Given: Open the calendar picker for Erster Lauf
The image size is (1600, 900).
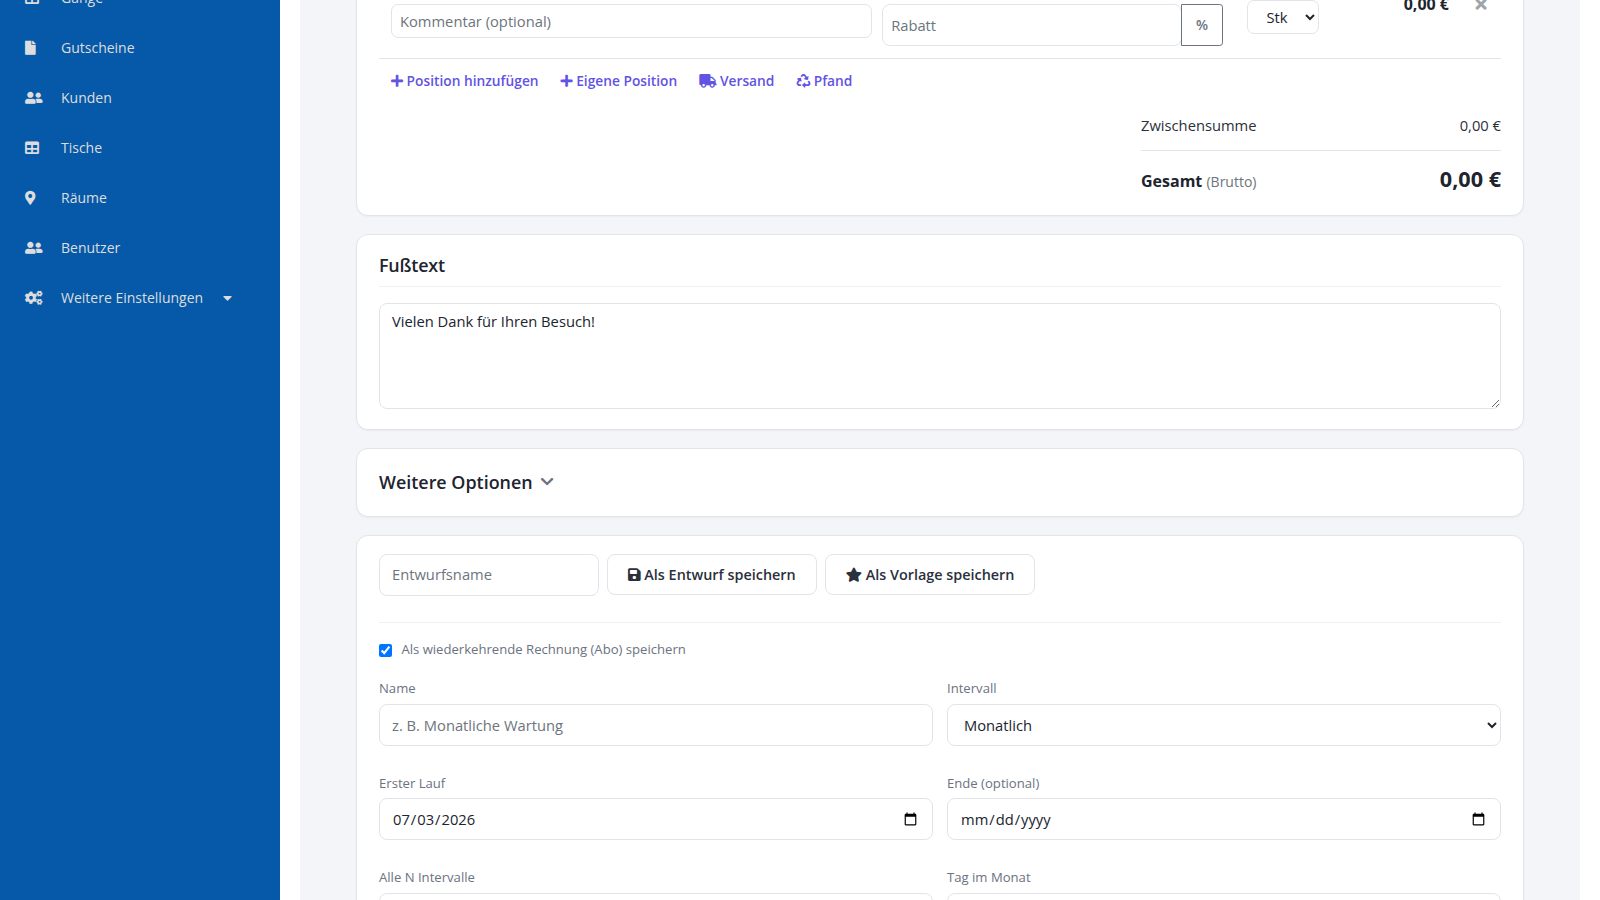Looking at the screenshot, I should click(x=910, y=819).
